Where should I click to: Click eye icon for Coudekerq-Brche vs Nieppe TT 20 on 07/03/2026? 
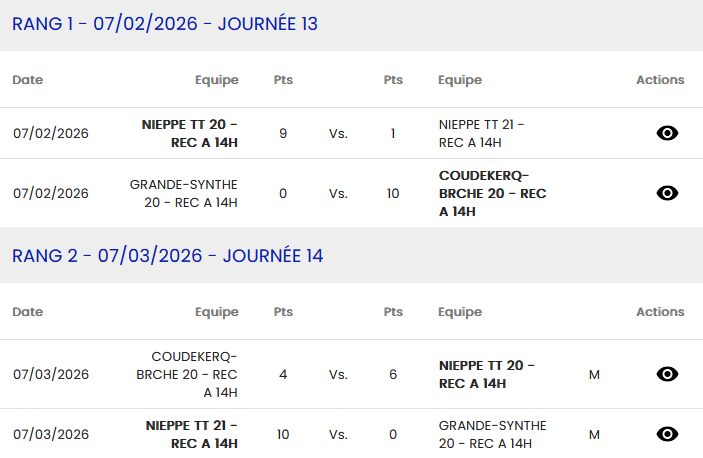coord(667,374)
